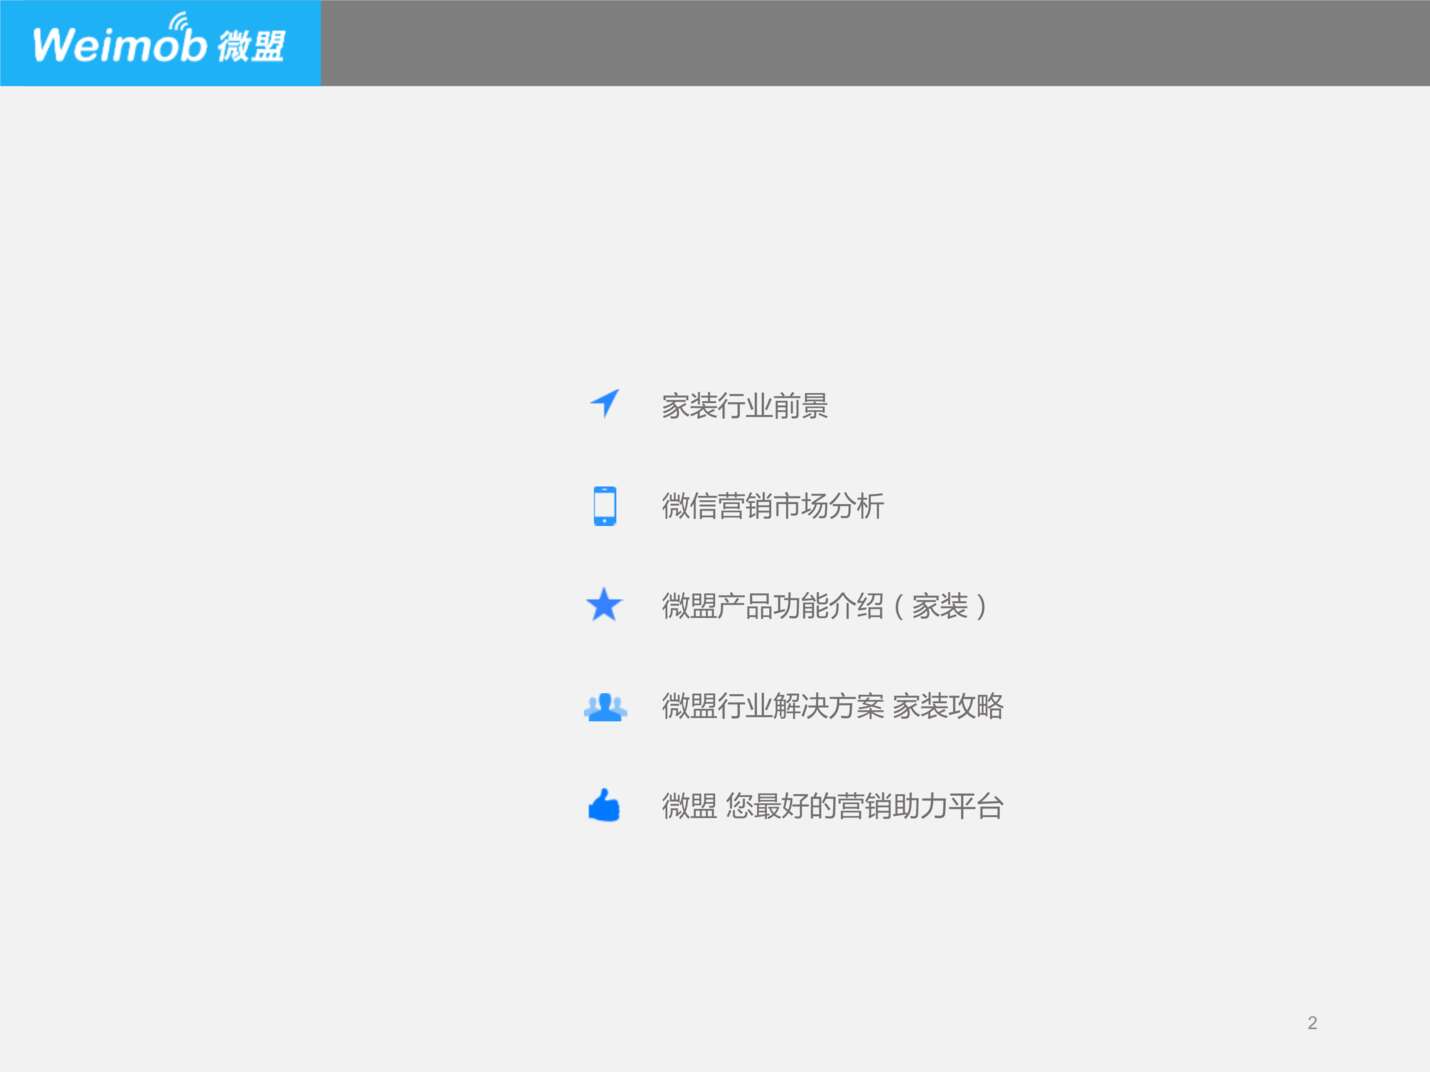Click the star icon beside 微盟产品功能介绍

[x=604, y=605]
